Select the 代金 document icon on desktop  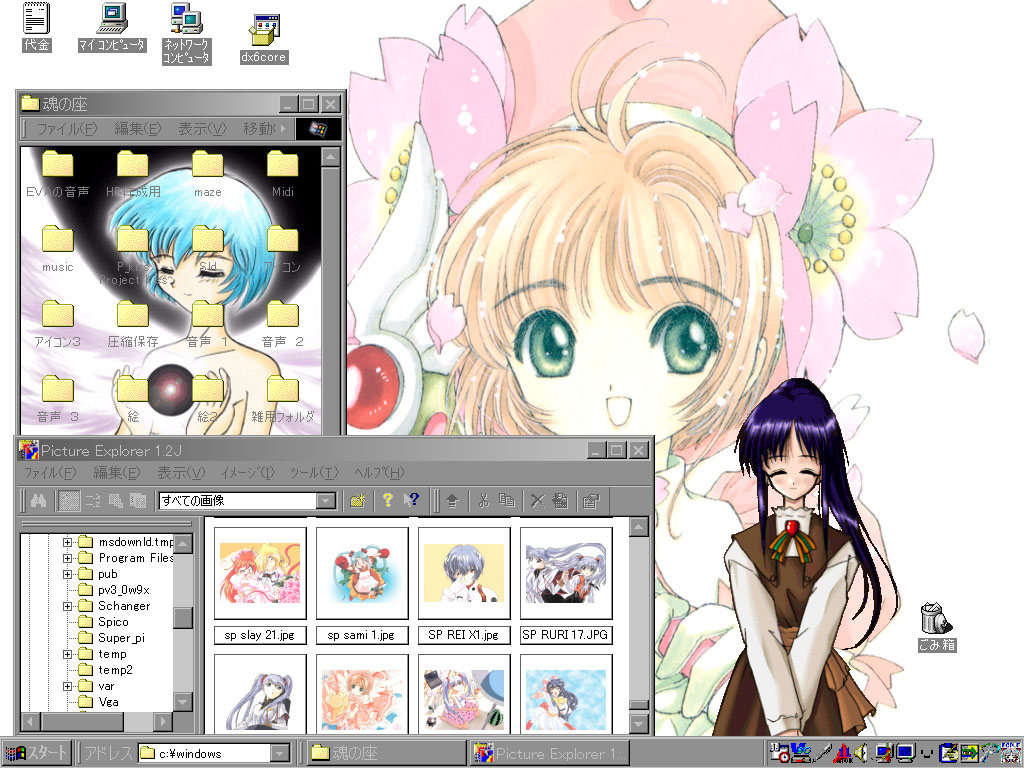tap(37, 27)
